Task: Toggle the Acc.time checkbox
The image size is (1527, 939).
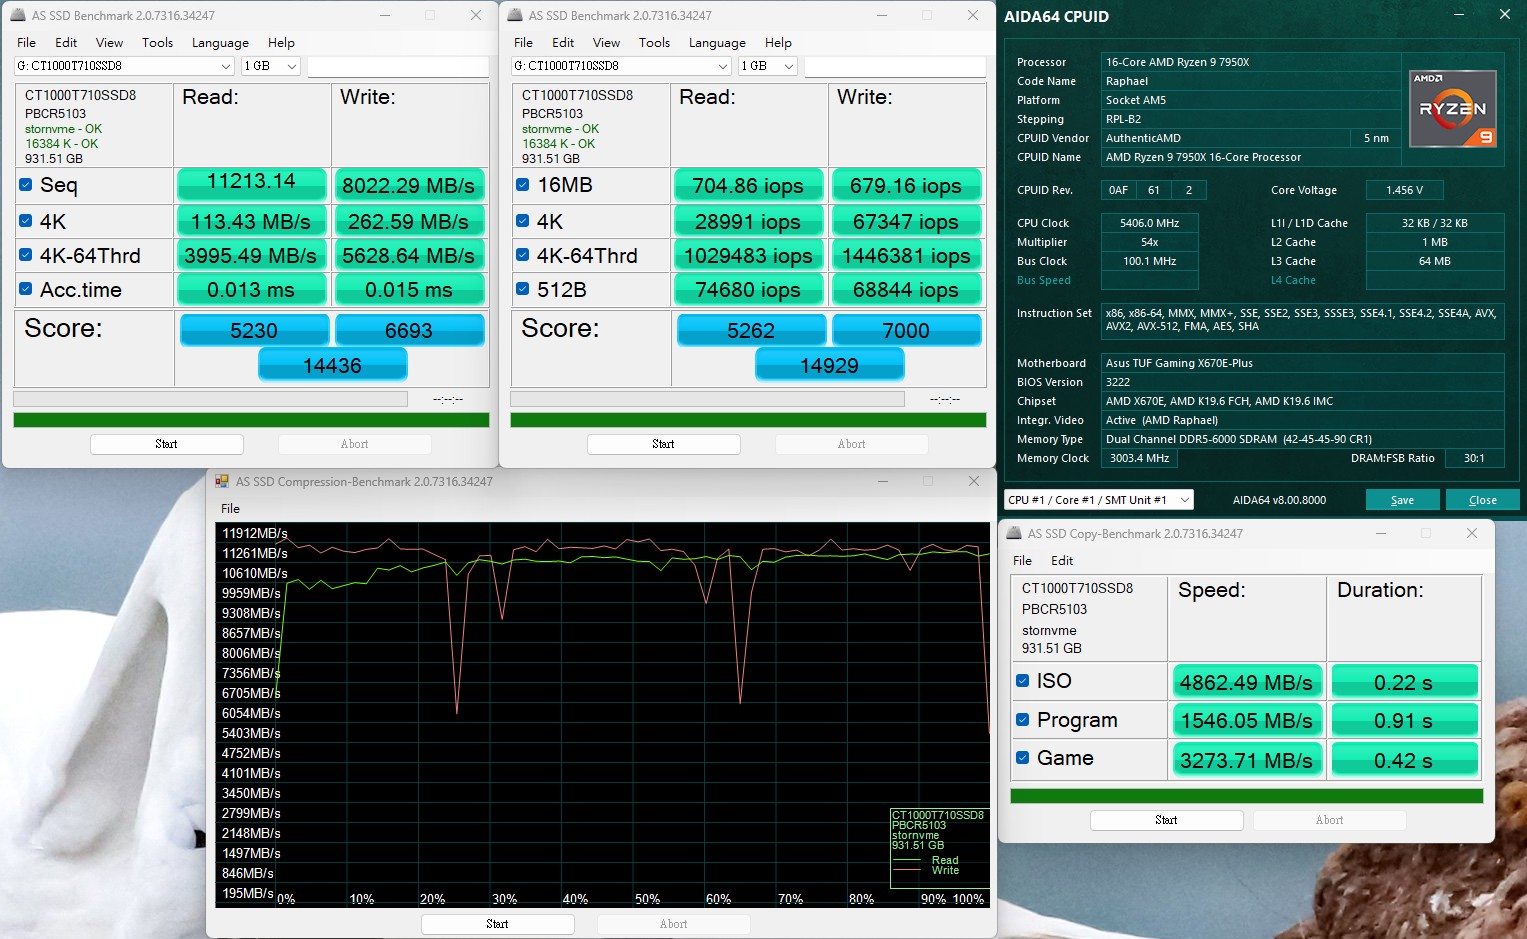Action: coord(24,288)
